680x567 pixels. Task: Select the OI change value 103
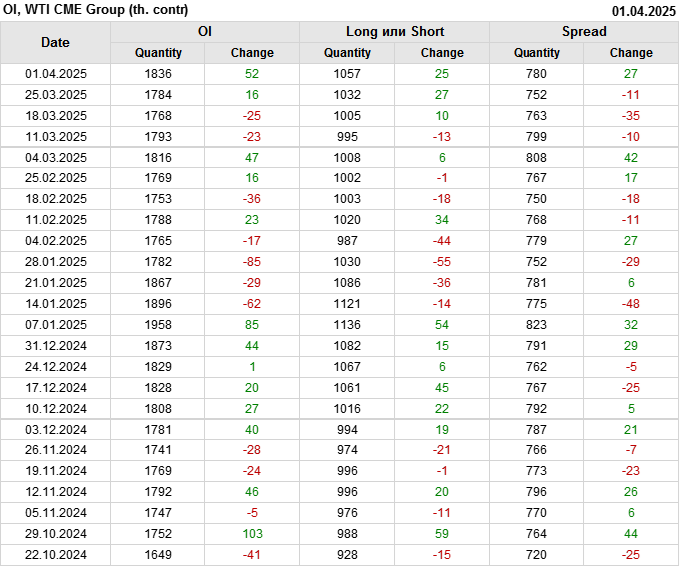tap(252, 534)
